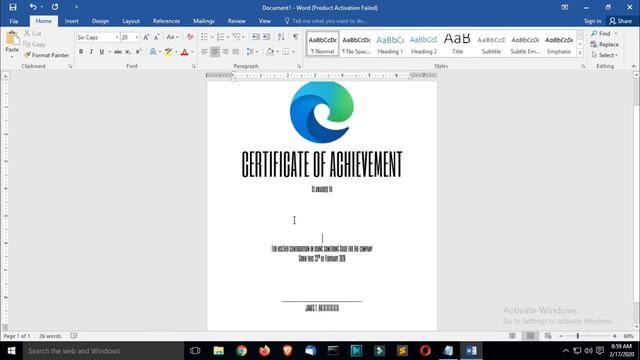Decrease the paragraph indent
The width and height of the screenshot is (640, 360).
256,37
